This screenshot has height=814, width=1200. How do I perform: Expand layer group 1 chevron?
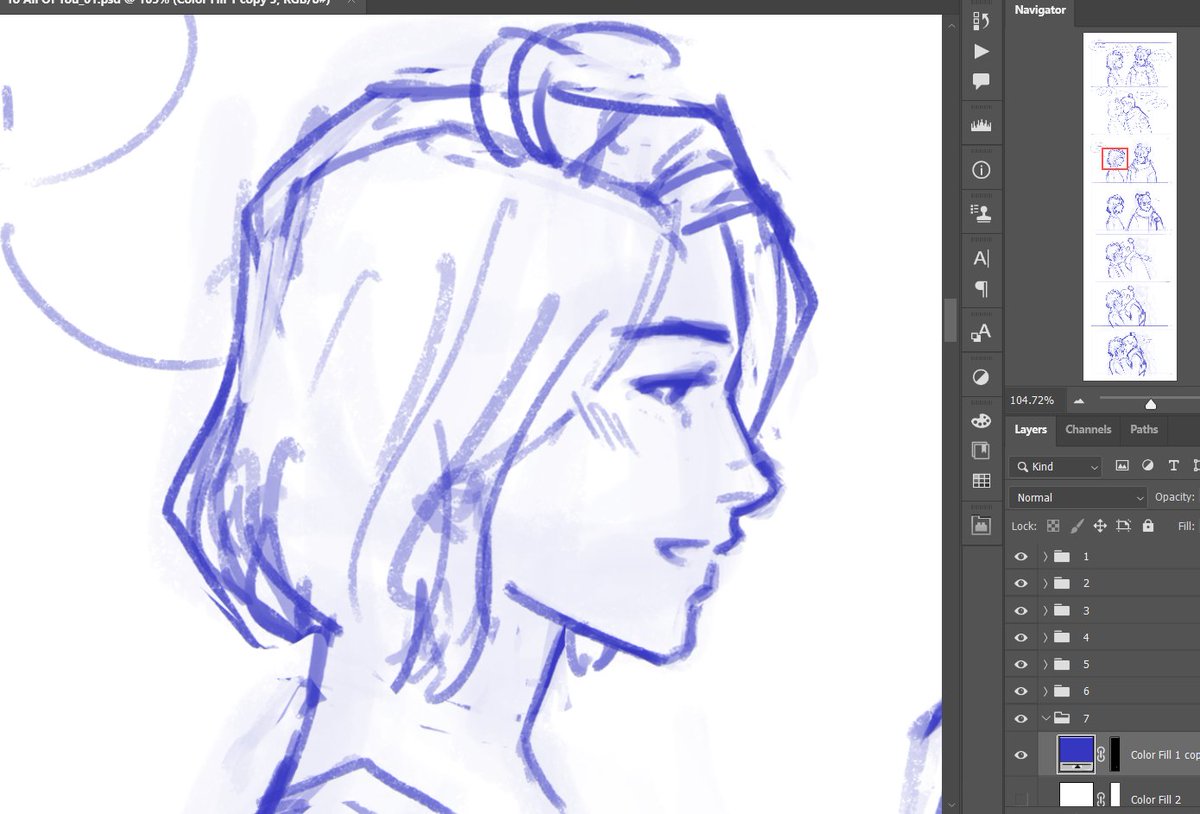pyautogui.click(x=1046, y=556)
